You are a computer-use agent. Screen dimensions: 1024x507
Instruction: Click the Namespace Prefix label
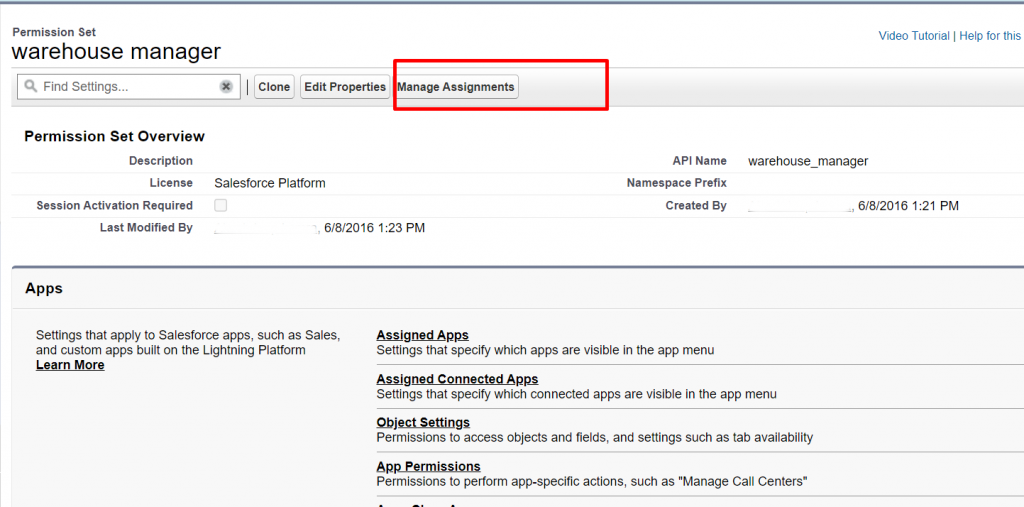tap(677, 184)
